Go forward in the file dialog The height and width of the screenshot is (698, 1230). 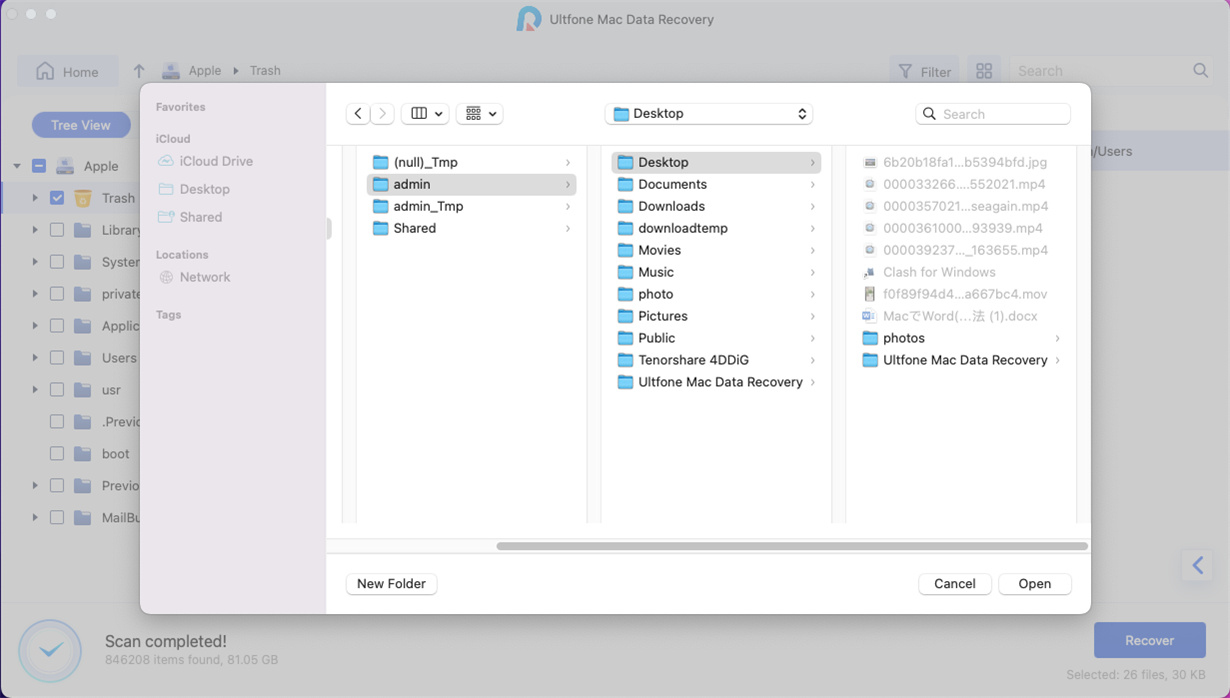point(382,114)
